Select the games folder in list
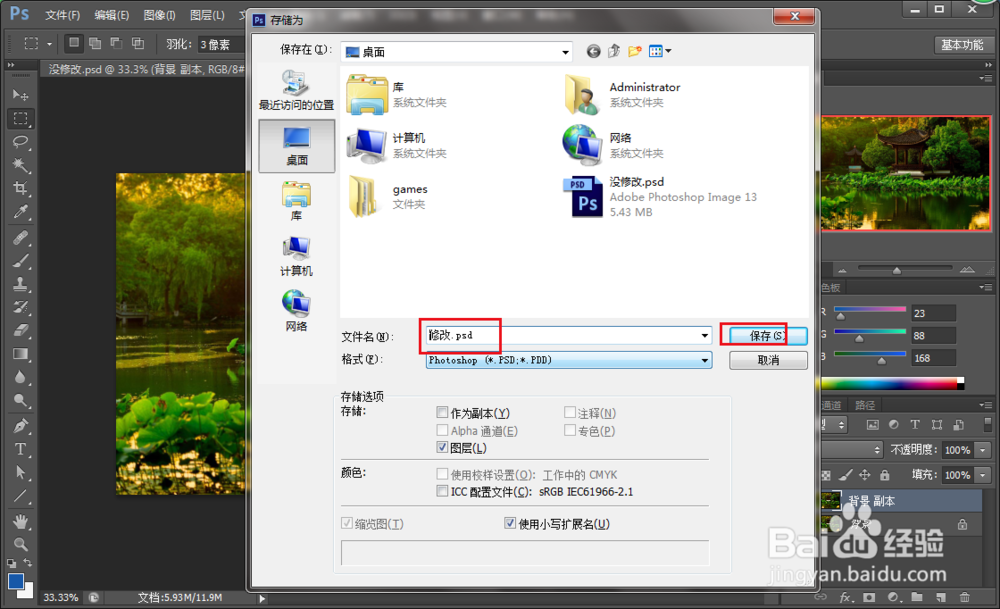1000x609 pixels. [x=388, y=196]
